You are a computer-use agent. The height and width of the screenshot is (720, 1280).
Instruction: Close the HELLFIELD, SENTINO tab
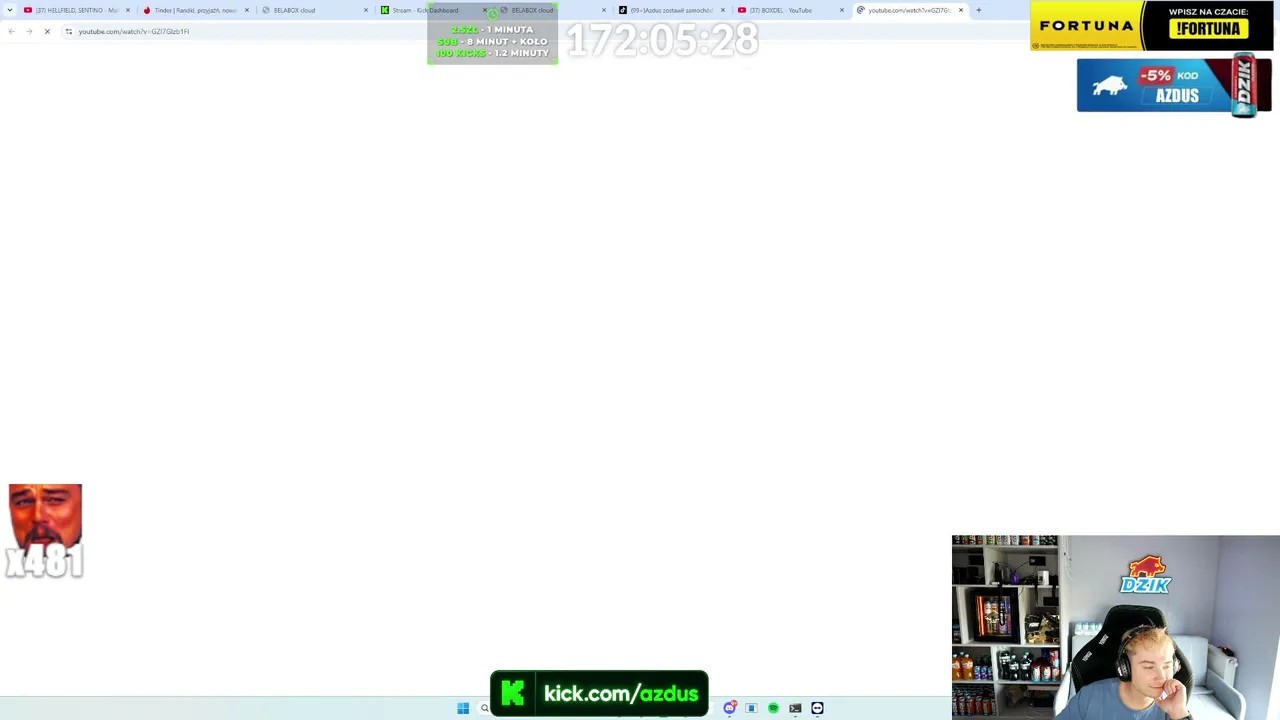pyautogui.click(x=128, y=10)
